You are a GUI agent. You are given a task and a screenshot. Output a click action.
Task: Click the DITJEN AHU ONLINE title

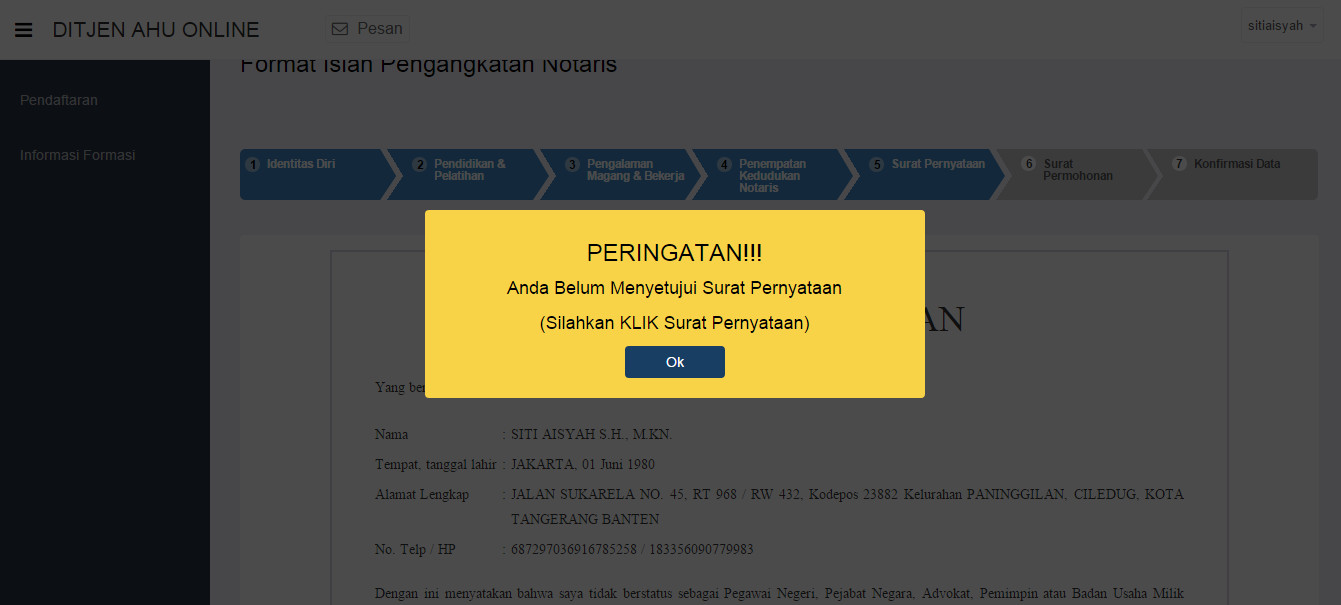pos(156,30)
